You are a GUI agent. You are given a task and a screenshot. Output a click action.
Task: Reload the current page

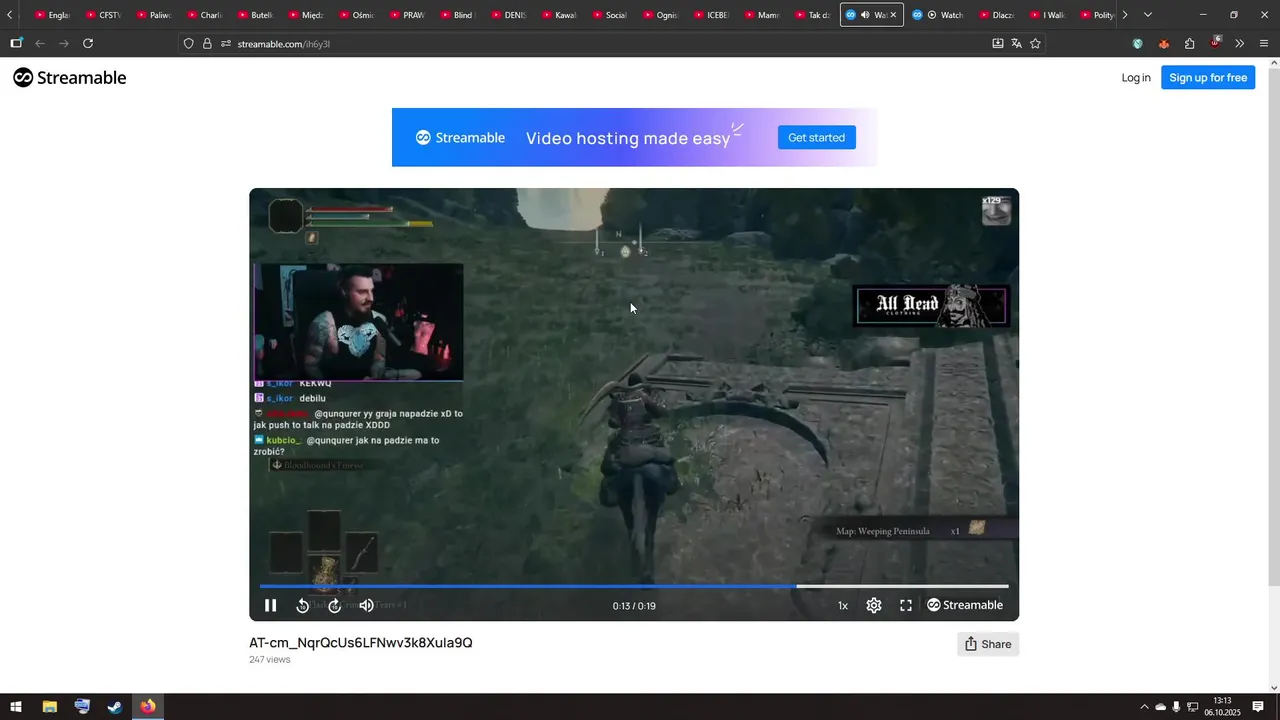click(88, 43)
